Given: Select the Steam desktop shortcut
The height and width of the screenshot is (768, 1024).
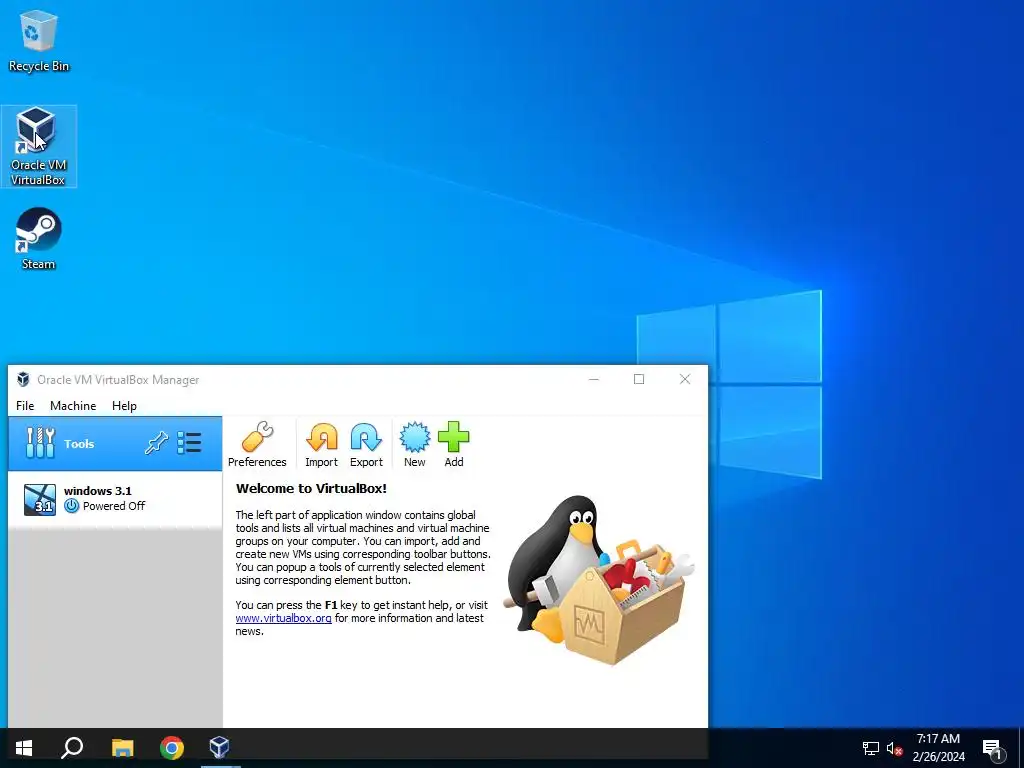Looking at the screenshot, I should 39,239.
